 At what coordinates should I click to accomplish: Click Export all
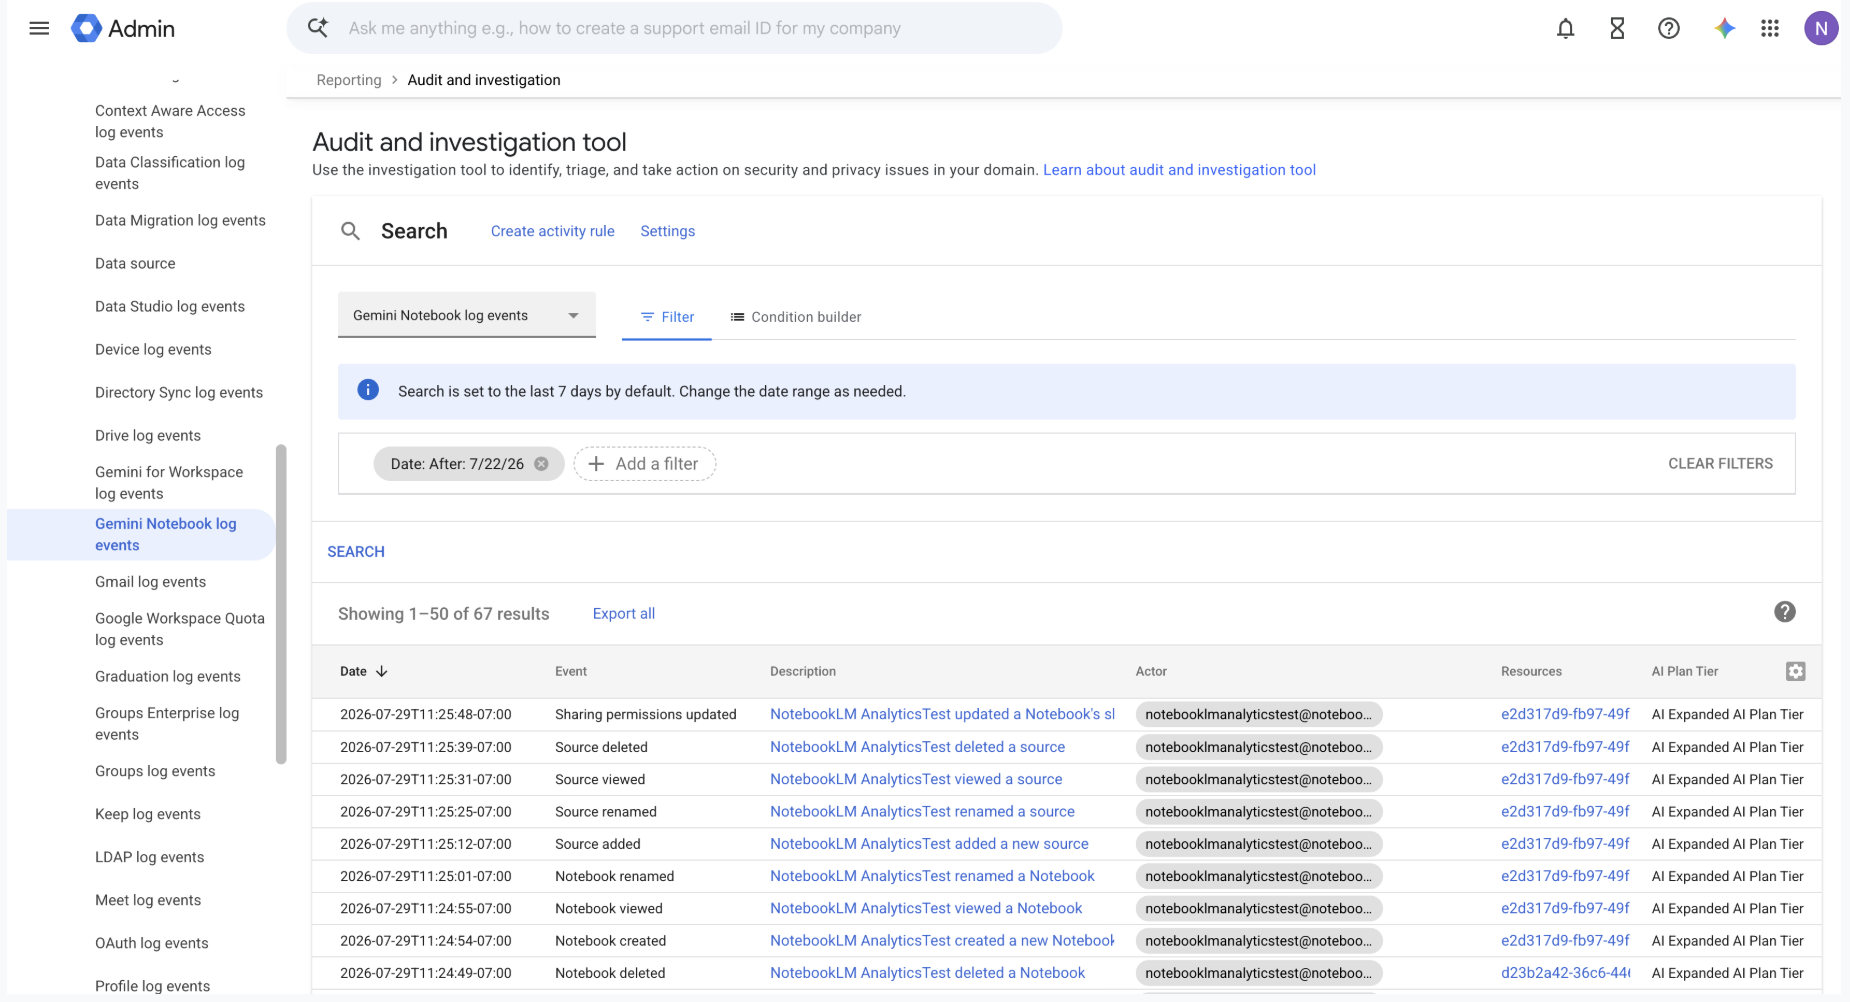point(624,614)
